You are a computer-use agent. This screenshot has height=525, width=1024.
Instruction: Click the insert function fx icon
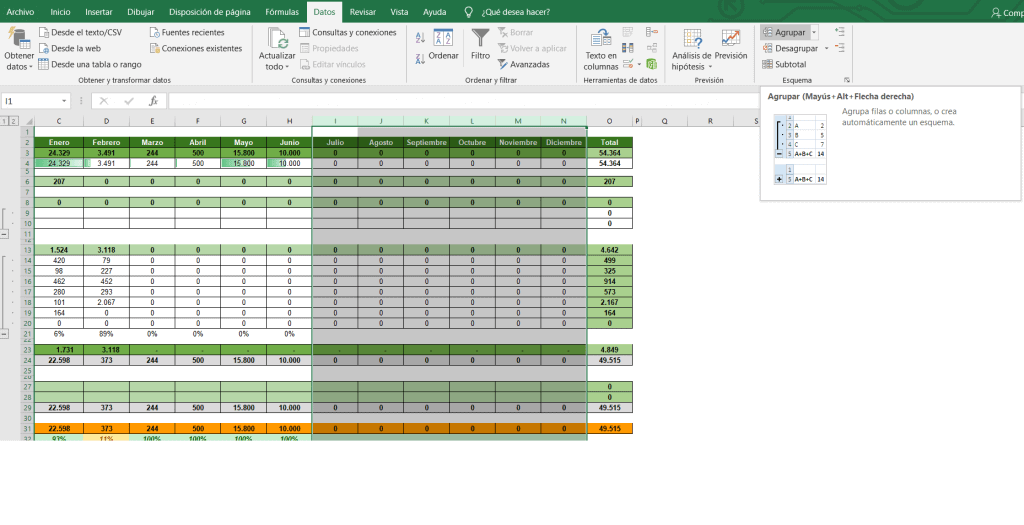click(x=153, y=101)
